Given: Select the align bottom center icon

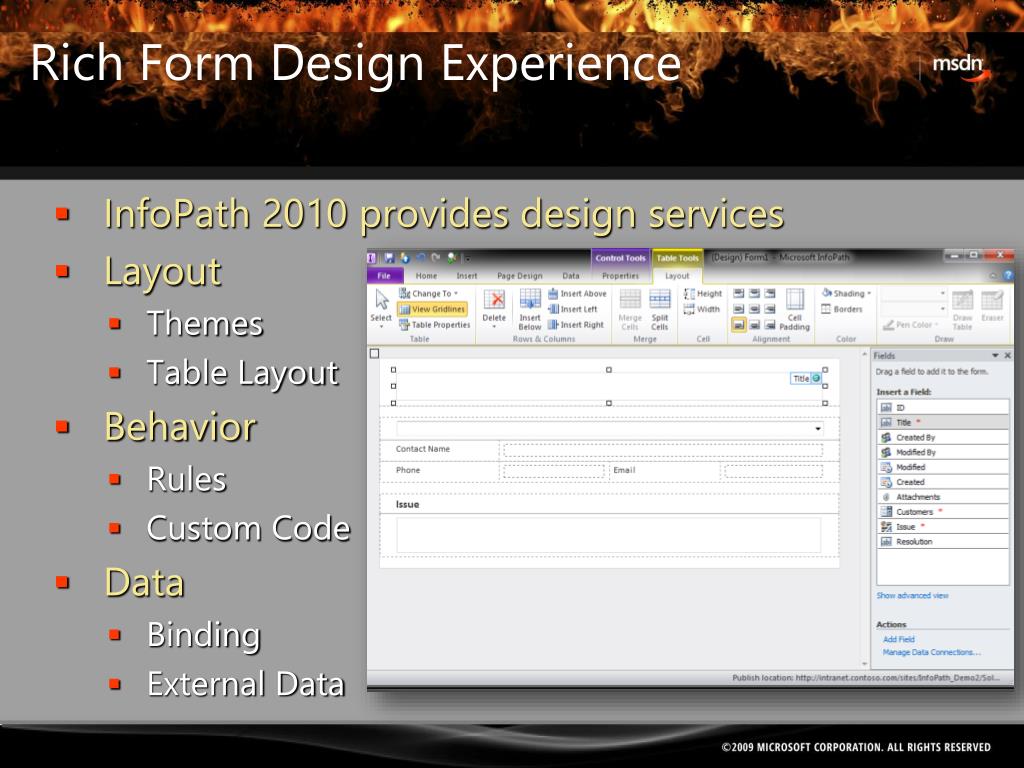Looking at the screenshot, I should tap(754, 325).
